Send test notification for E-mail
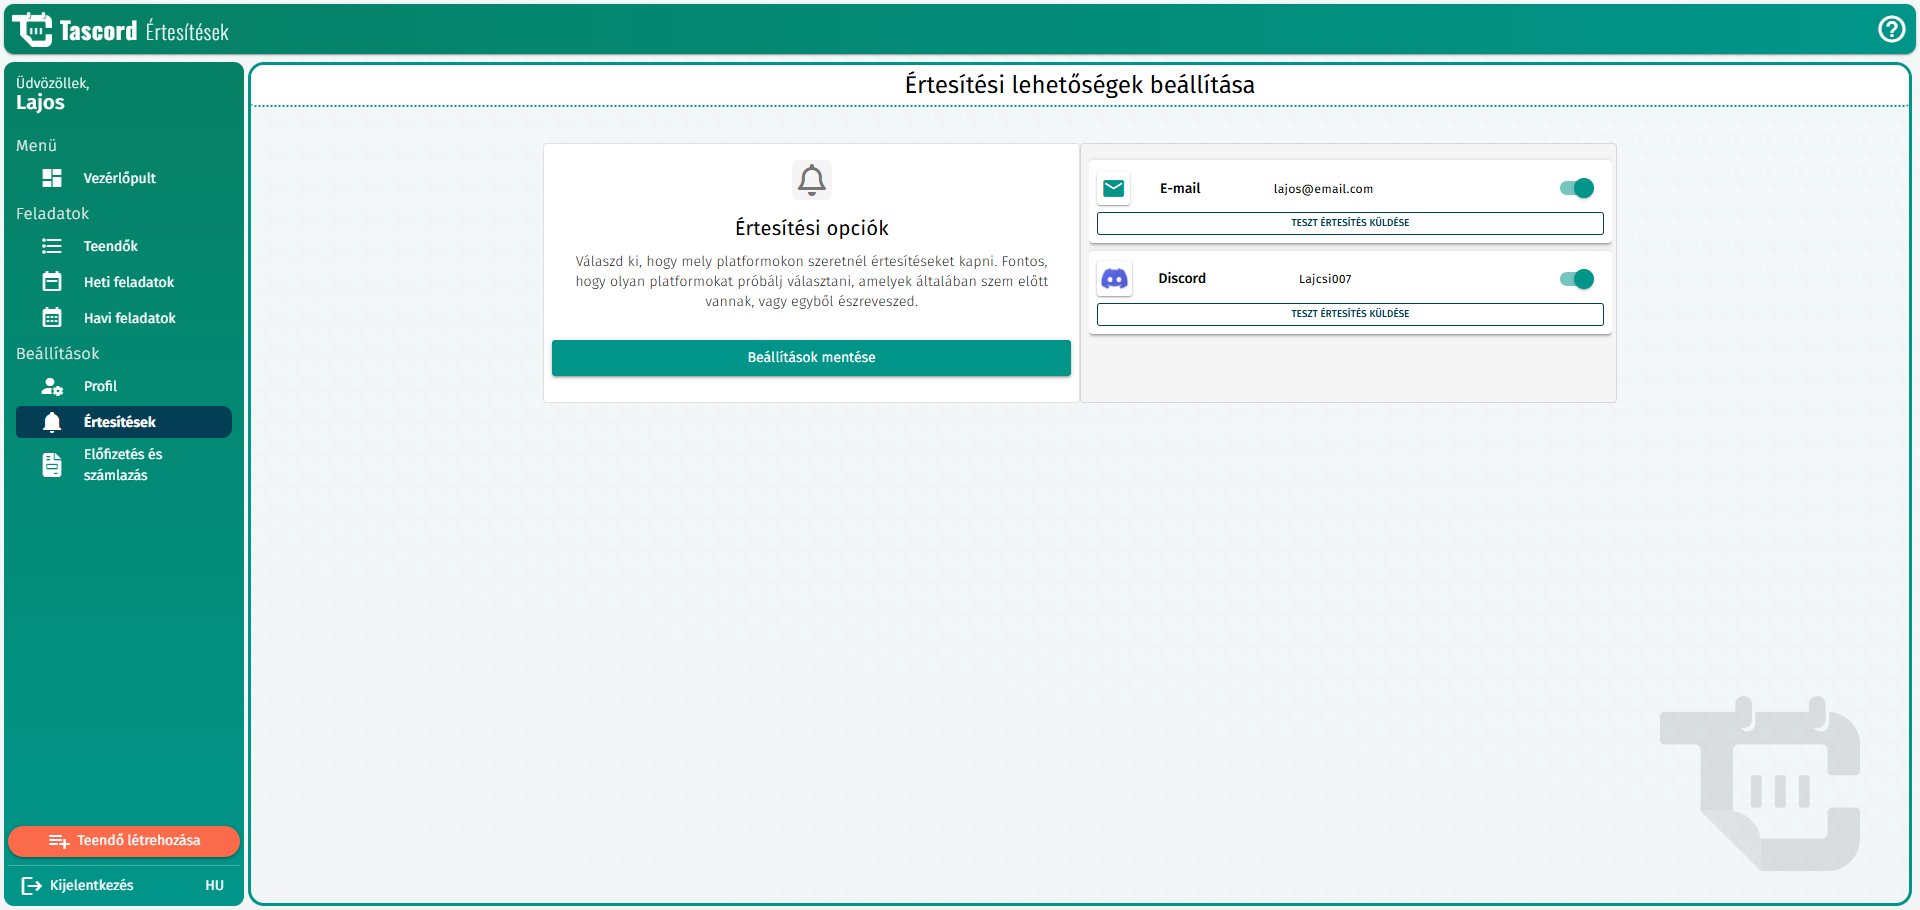The image size is (1920, 910). (1349, 223)
